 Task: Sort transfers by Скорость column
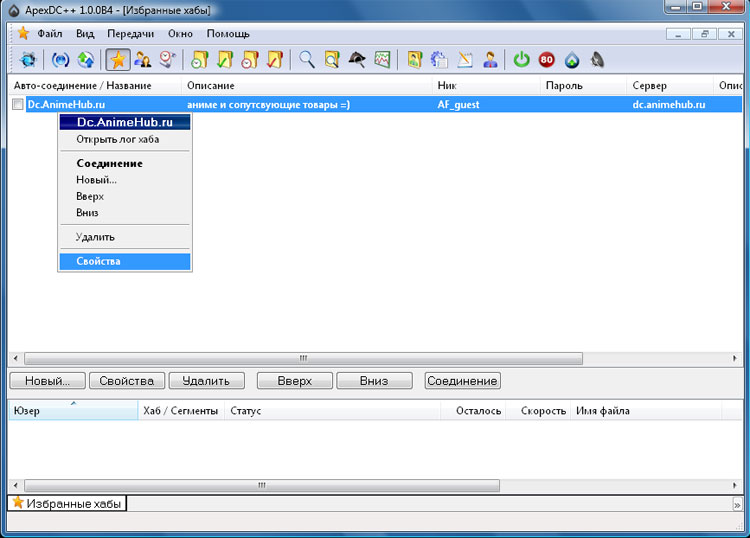(539, 411)
